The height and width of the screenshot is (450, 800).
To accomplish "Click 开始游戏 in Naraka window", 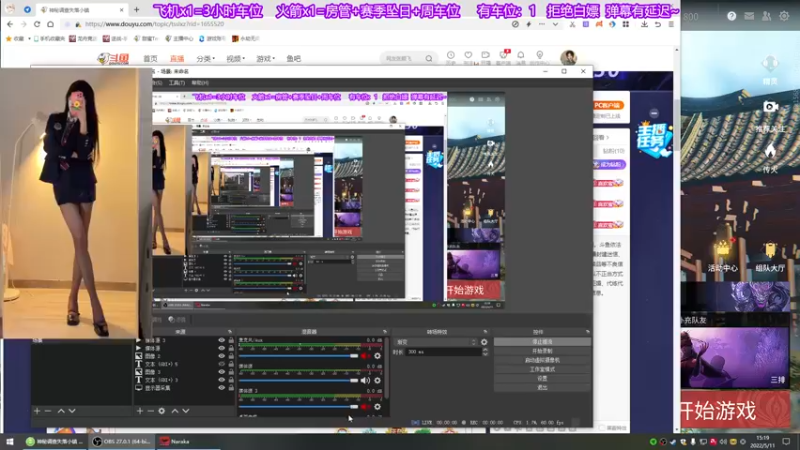I will [x=735, y=410].
